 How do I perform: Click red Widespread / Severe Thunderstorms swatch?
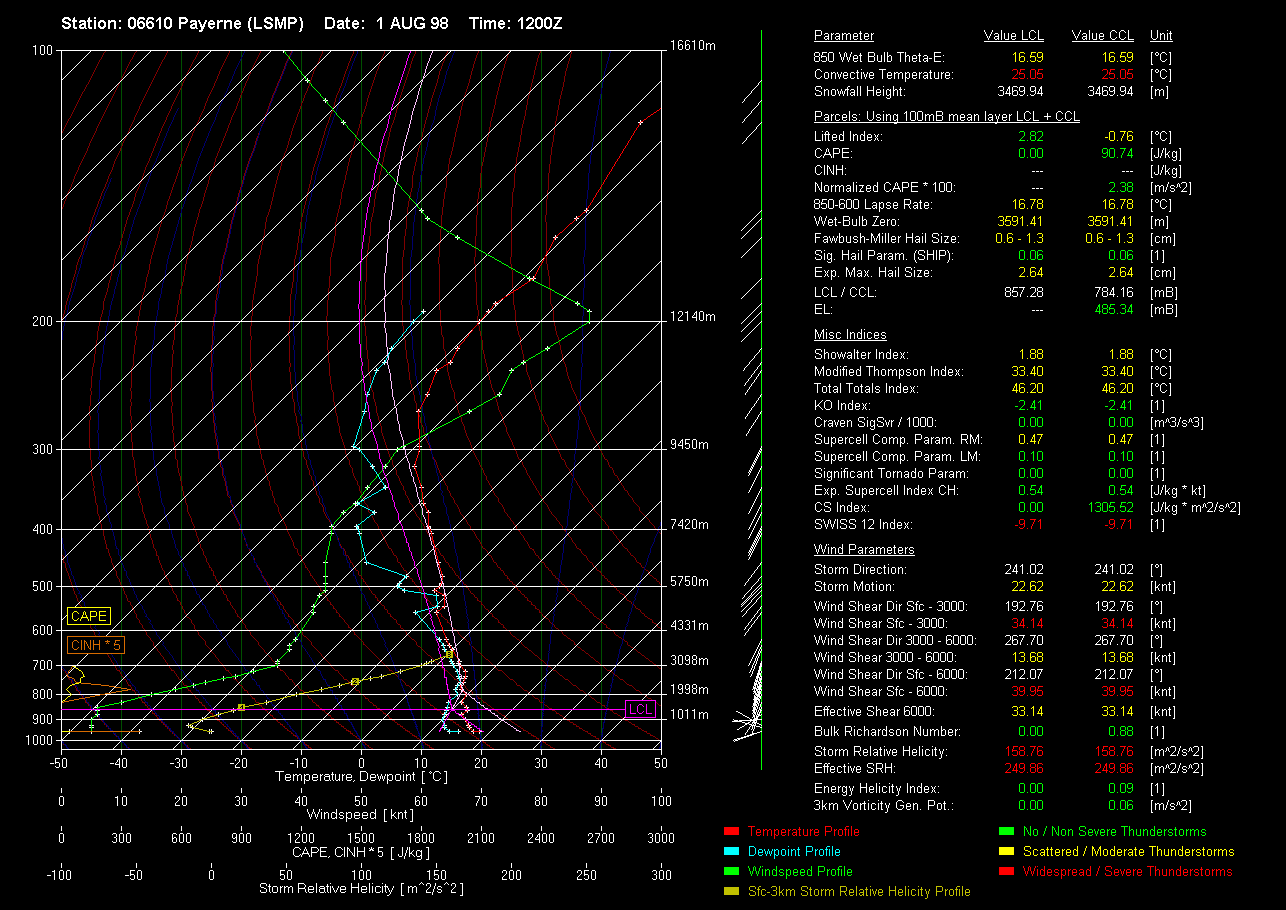click(x=1006, y=872)
